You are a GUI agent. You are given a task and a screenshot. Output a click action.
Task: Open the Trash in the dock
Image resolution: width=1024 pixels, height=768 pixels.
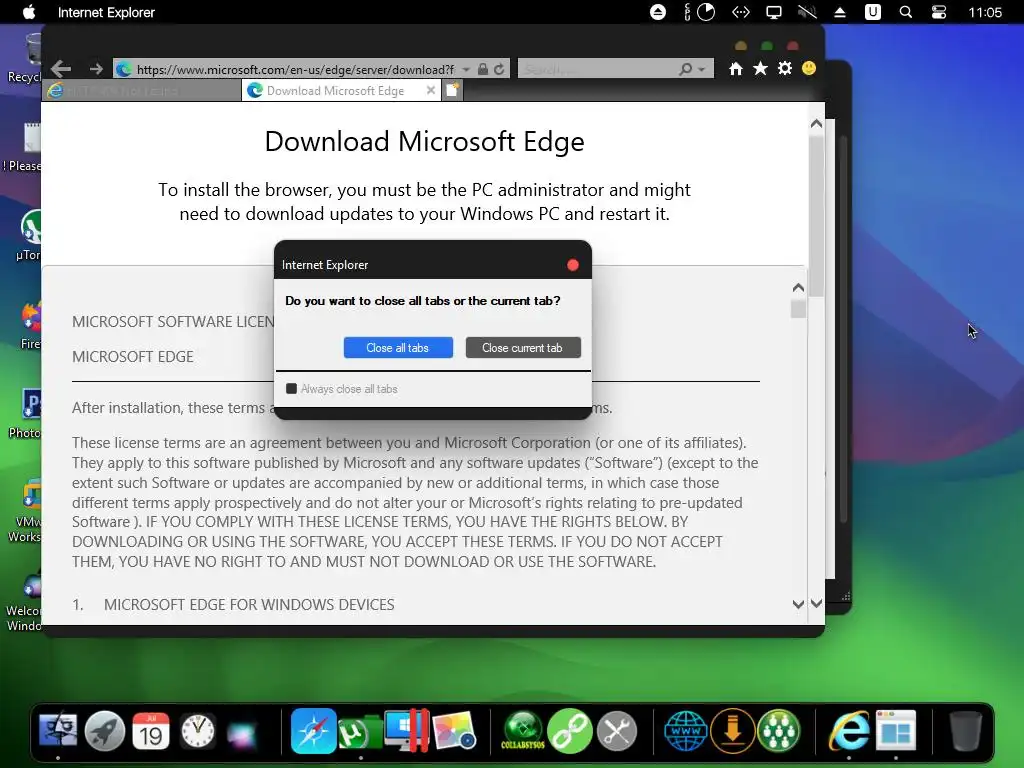point(965,730)
